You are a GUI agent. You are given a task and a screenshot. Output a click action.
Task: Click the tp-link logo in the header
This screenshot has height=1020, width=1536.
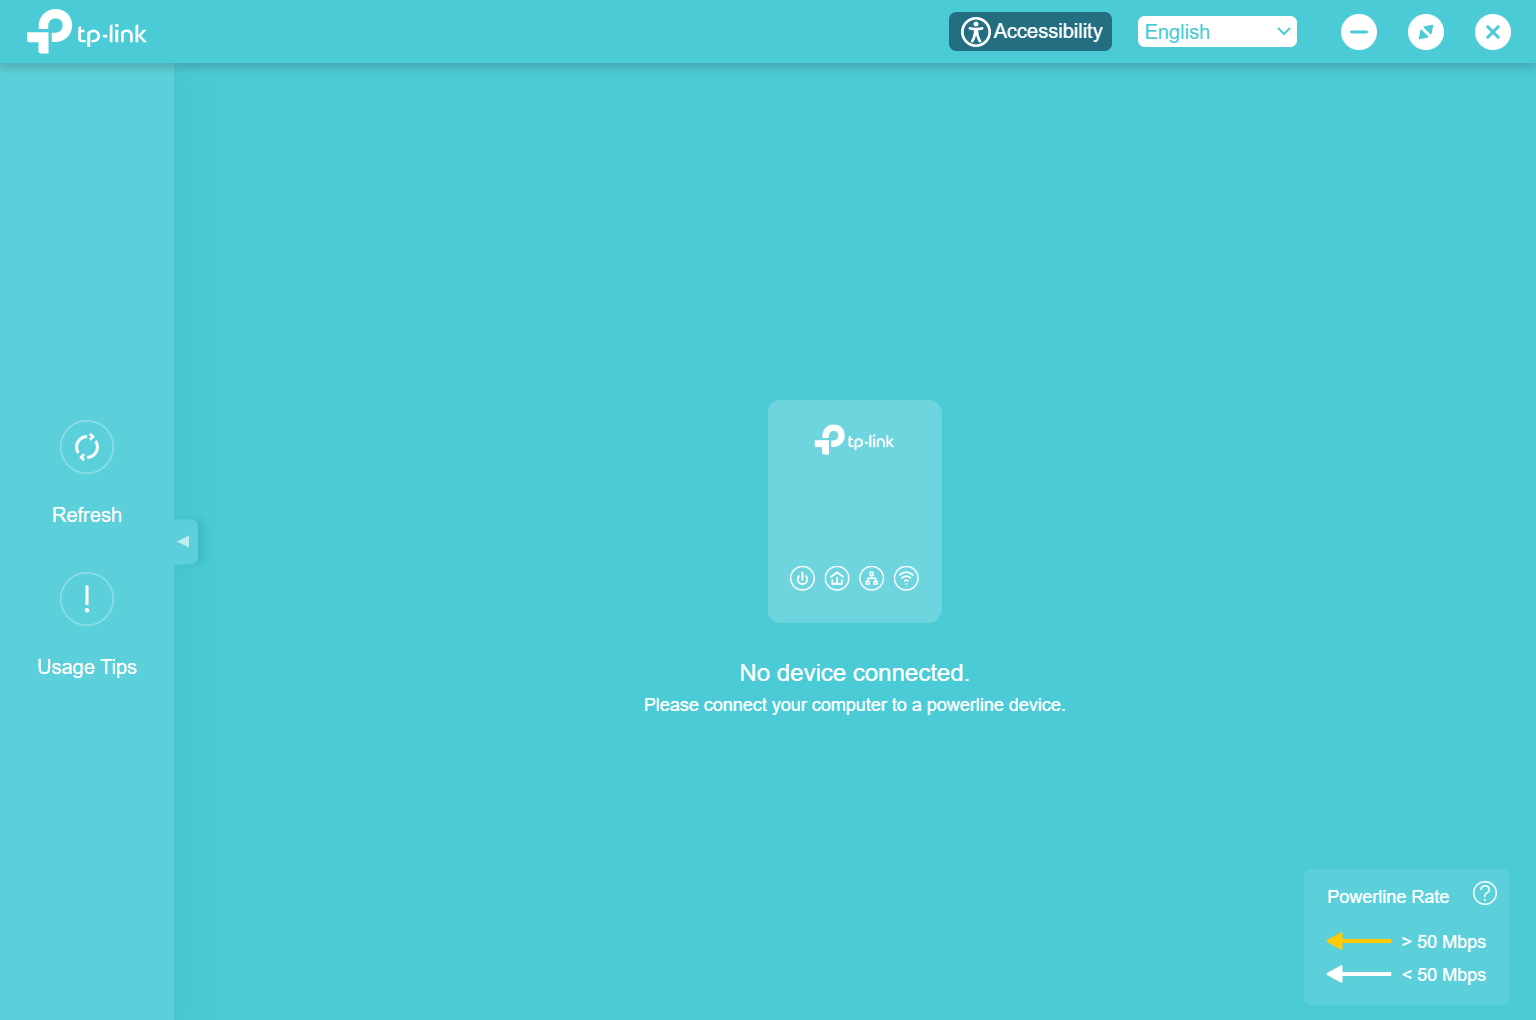click(87, 32)
